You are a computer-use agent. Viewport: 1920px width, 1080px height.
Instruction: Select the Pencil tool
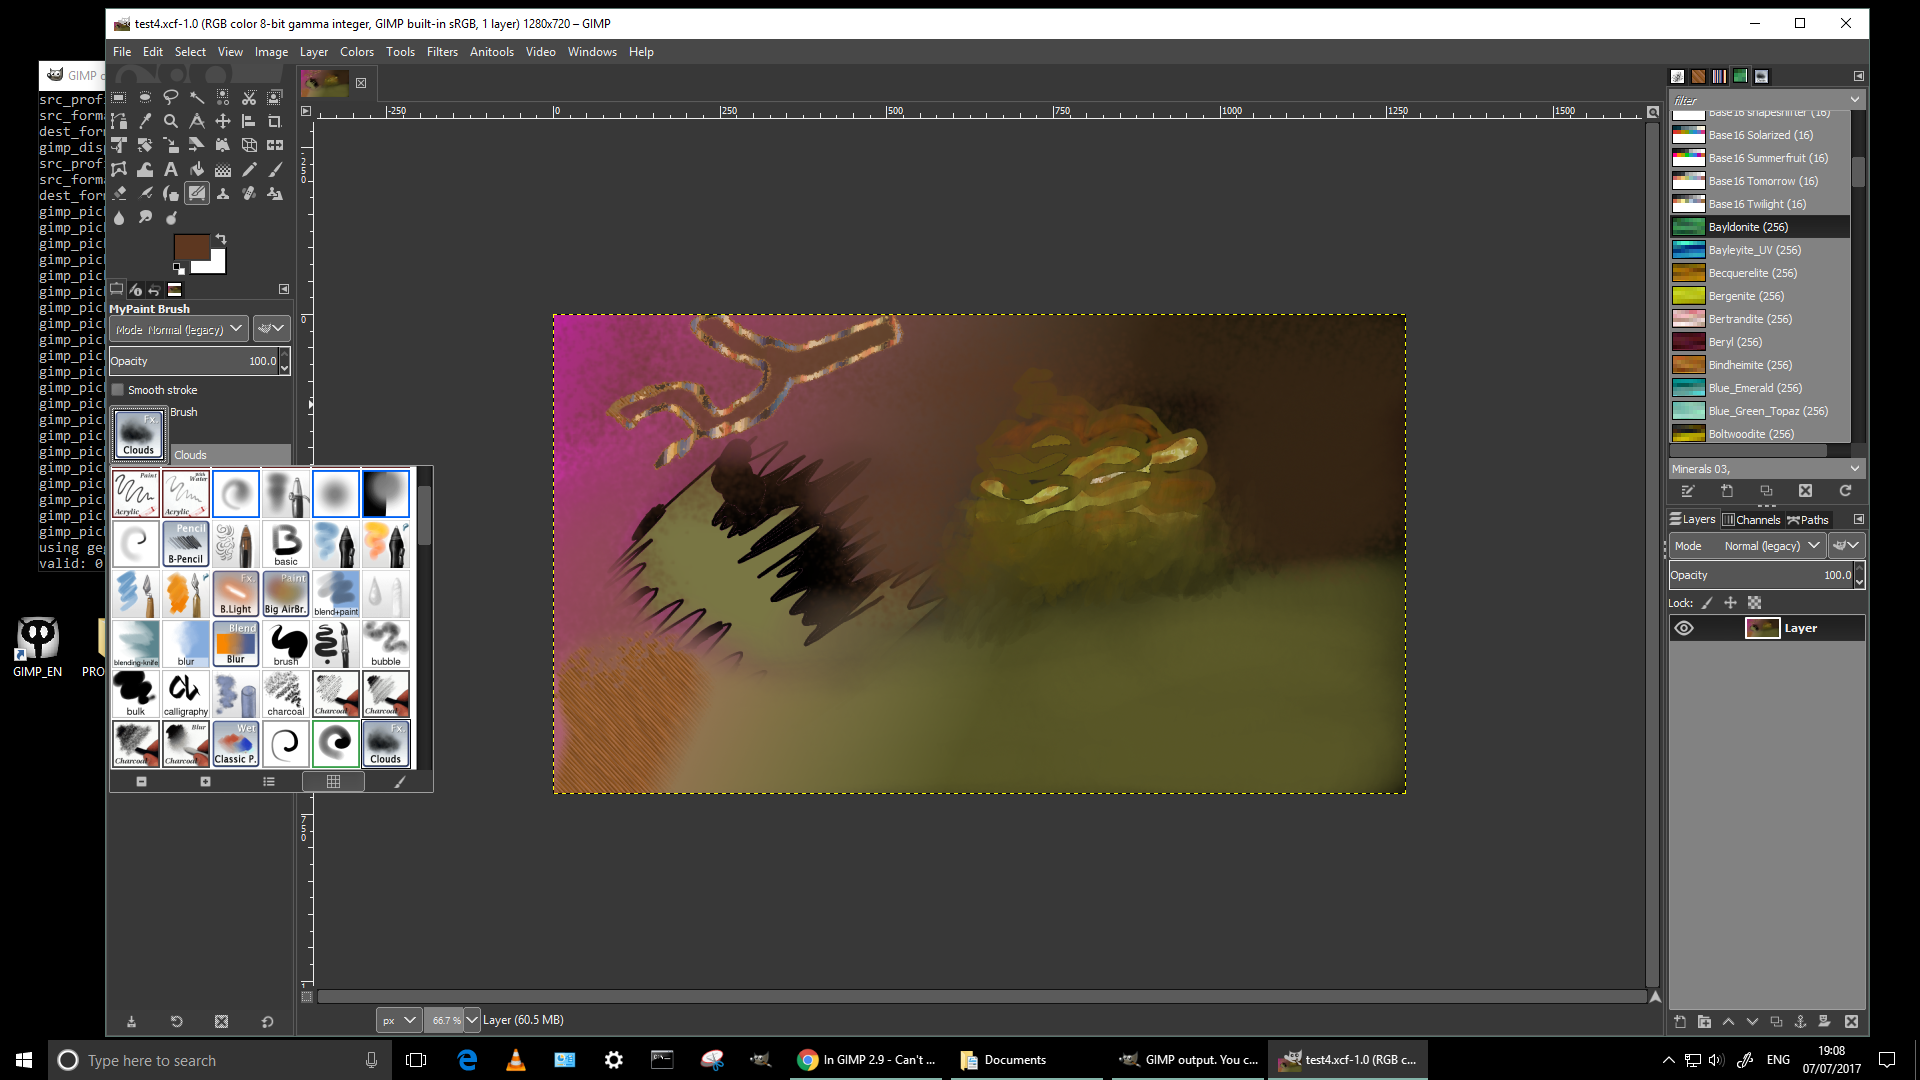coord(249,169)
